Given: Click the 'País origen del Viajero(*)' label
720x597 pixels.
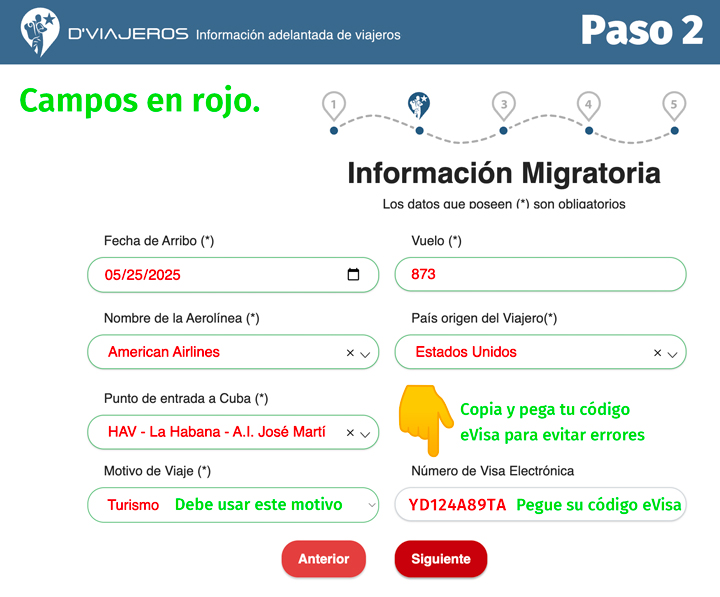Looking at the screenshot, I should tap(484, 318).
